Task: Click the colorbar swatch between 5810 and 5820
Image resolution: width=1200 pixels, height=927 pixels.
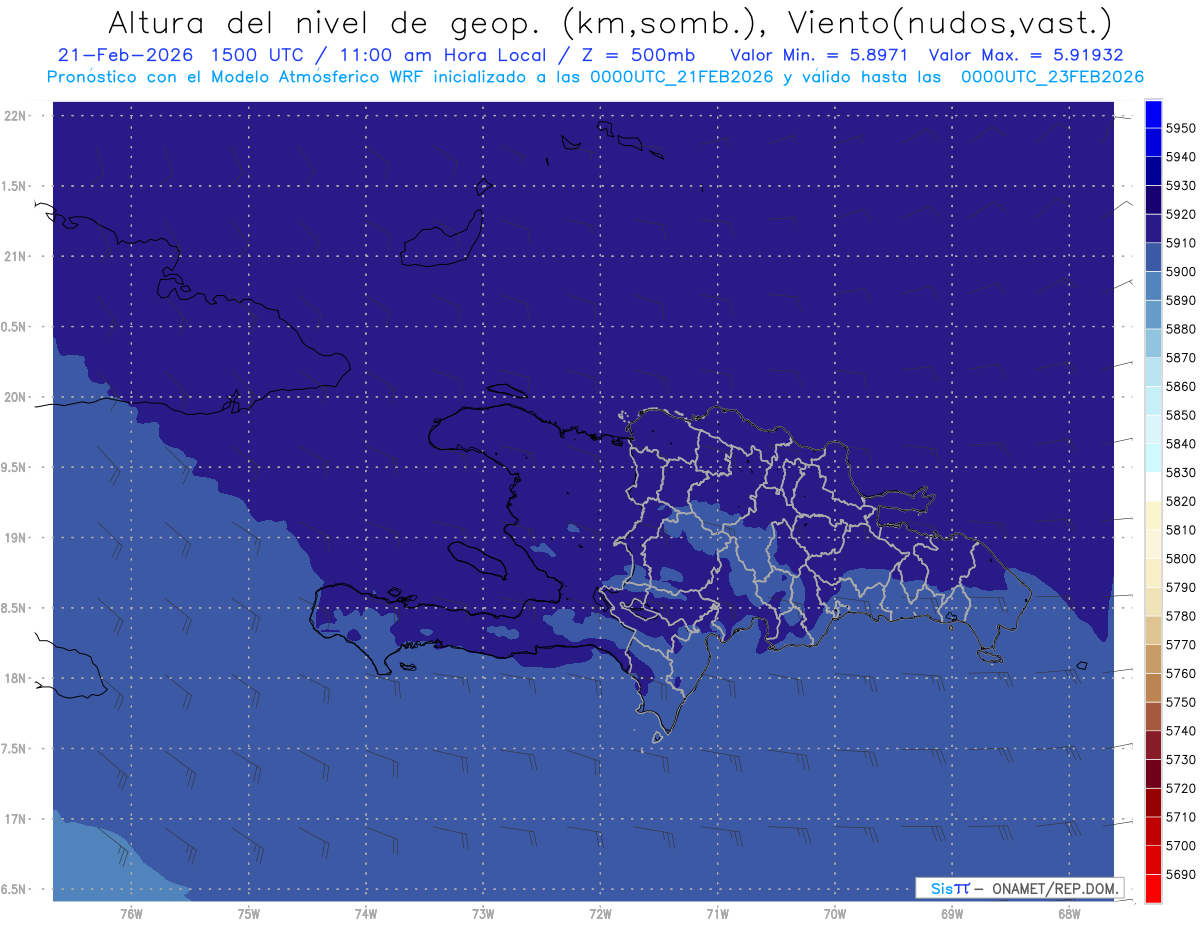Action: click(1153, 516)
